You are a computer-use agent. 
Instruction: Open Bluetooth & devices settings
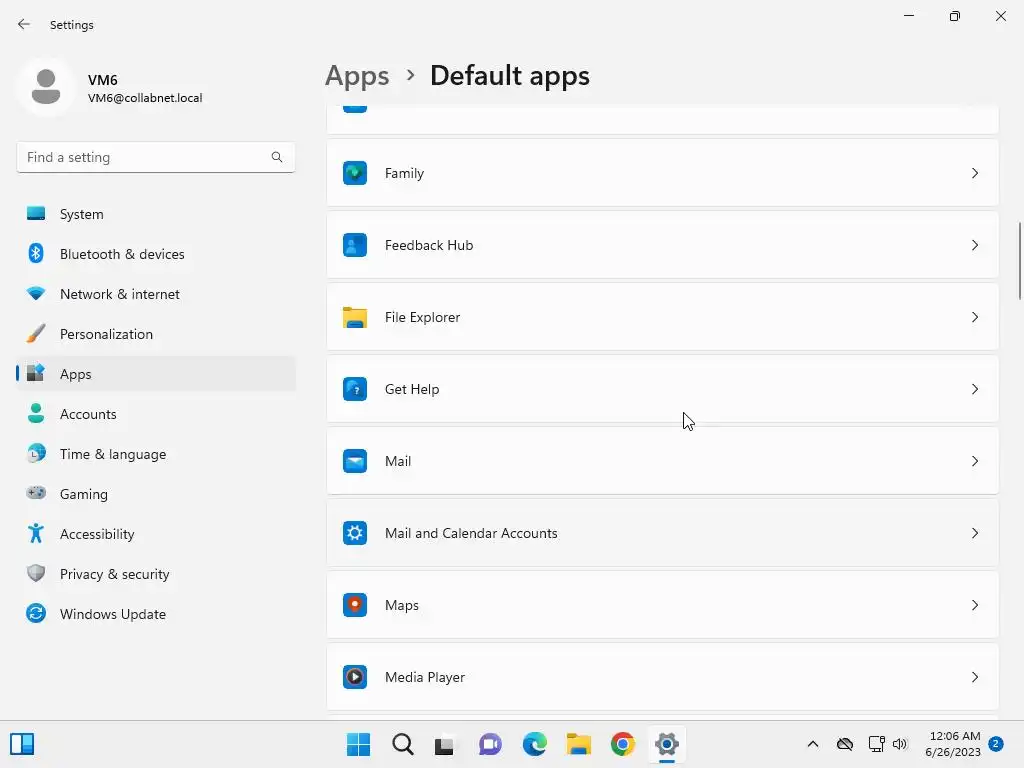click(155, 253)
